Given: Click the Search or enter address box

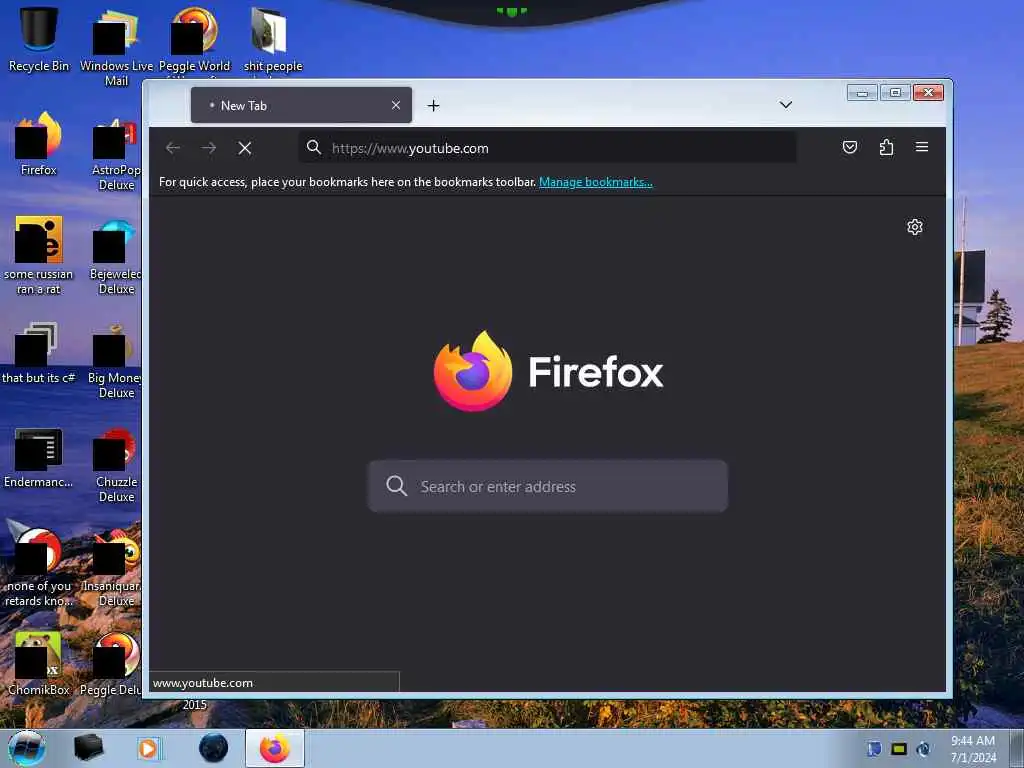Looking at the screenshot, I should point(547,487).
